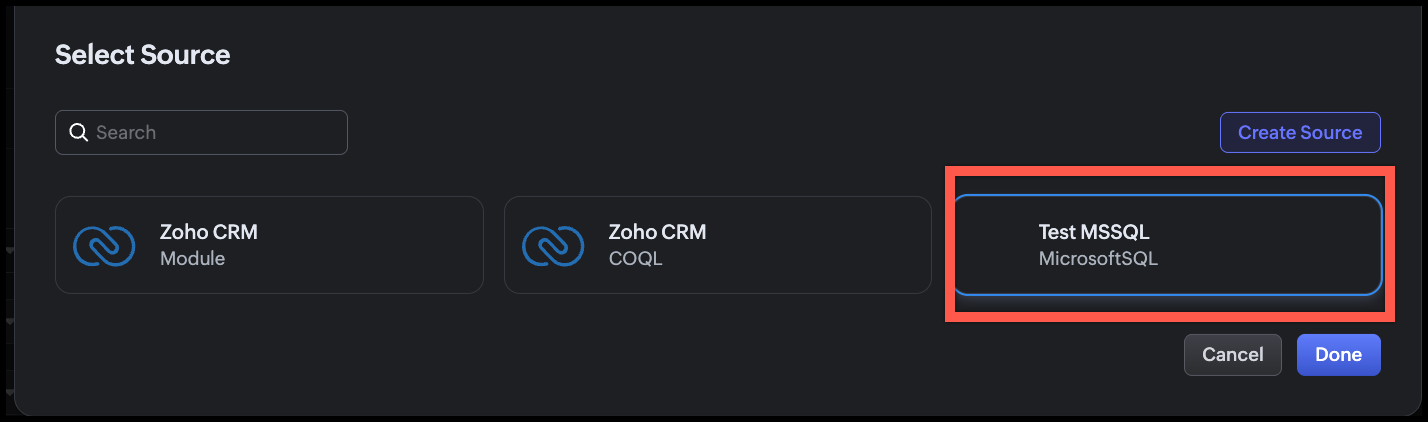Viewport: 1428px width, 422px height.
Task: Click the "Test MSSQL" title text
Action: pos(1094,232)
